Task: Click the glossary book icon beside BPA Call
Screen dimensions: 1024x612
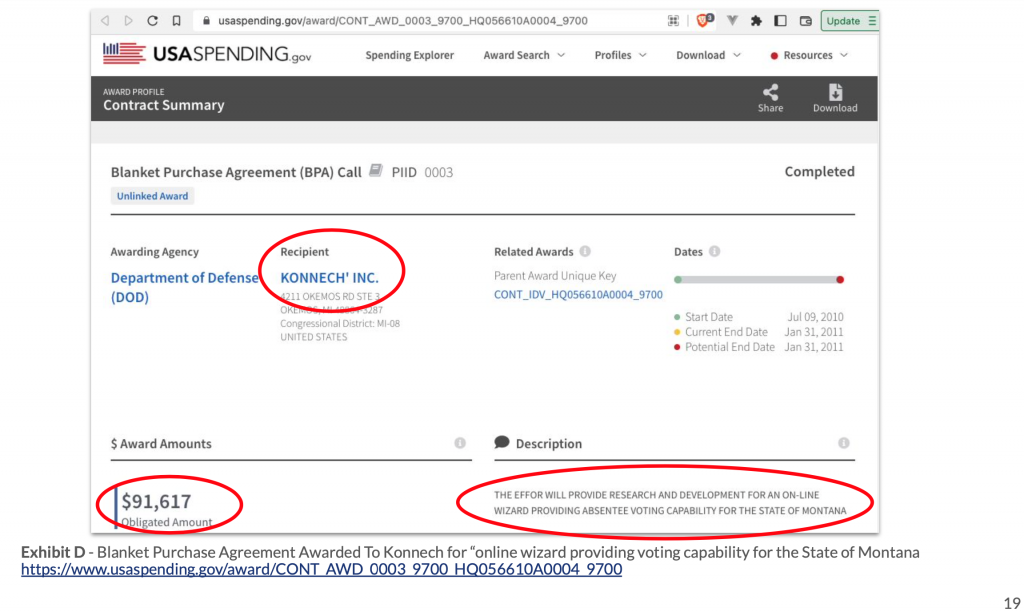Action: (376, 170)
